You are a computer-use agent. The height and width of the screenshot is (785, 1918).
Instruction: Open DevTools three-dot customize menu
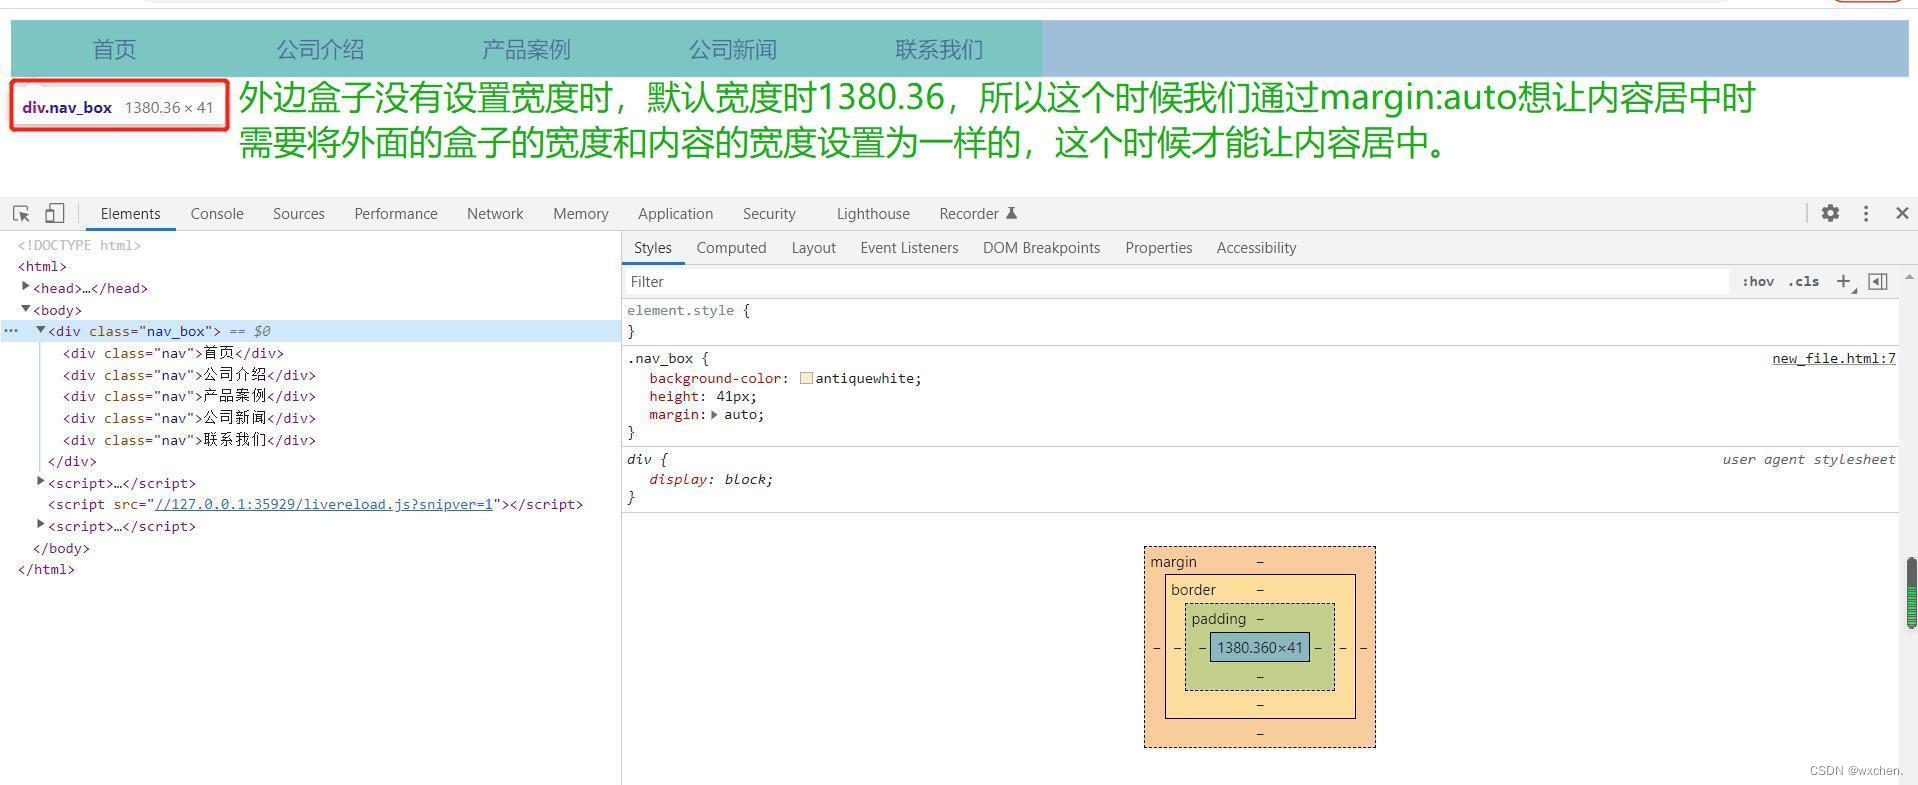point(1866,213)
